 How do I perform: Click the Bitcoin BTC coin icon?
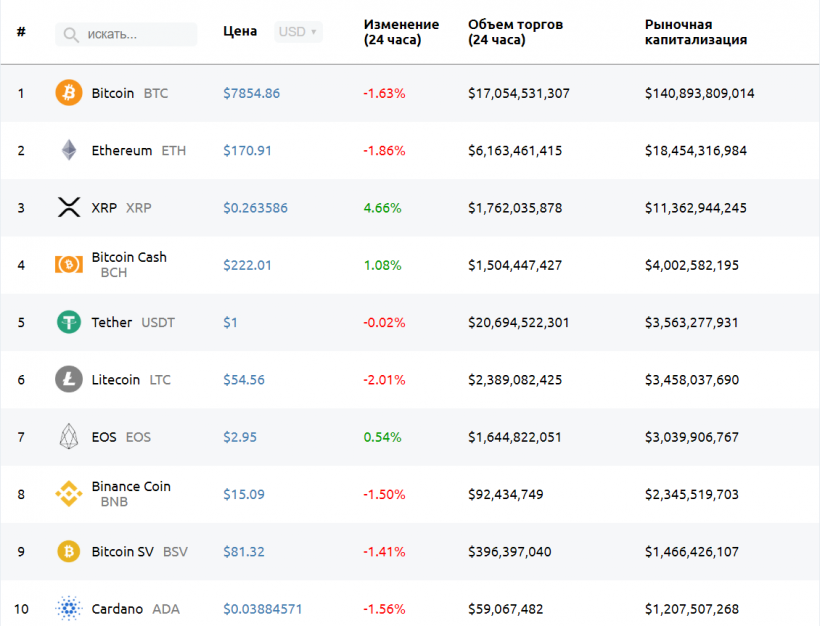[x=68, y=92]
